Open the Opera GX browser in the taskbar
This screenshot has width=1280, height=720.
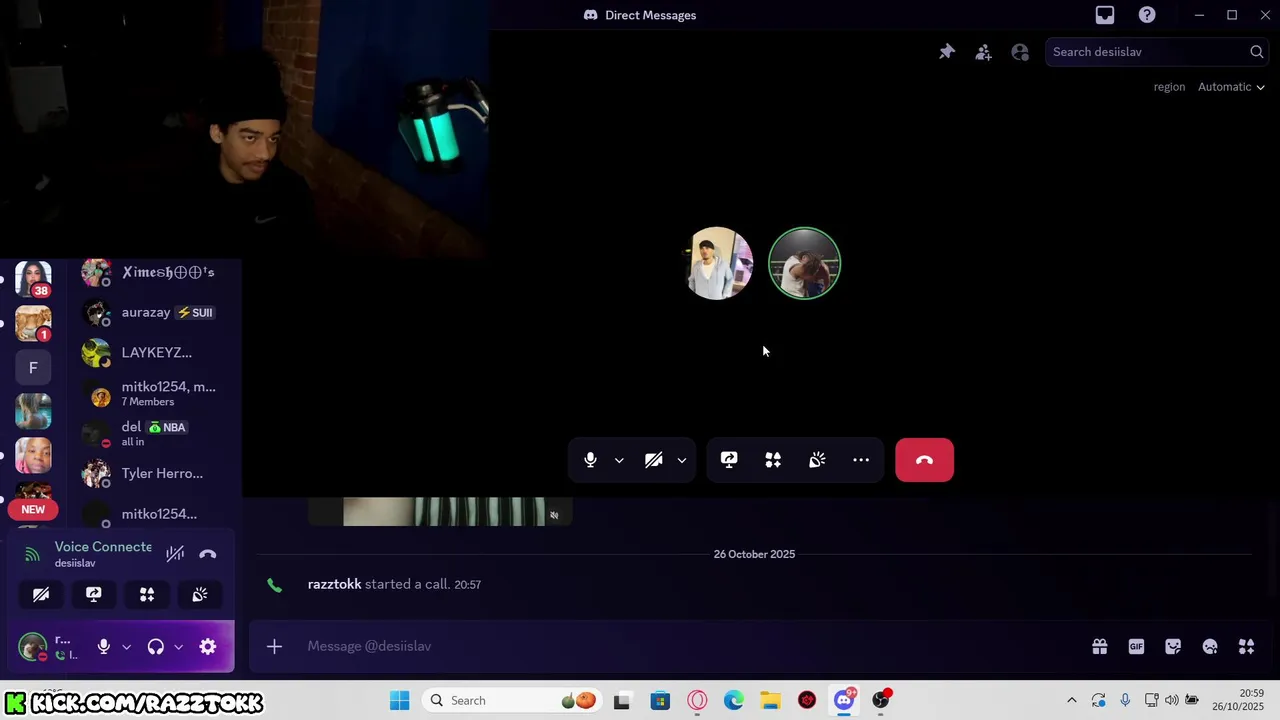(697, 700)
